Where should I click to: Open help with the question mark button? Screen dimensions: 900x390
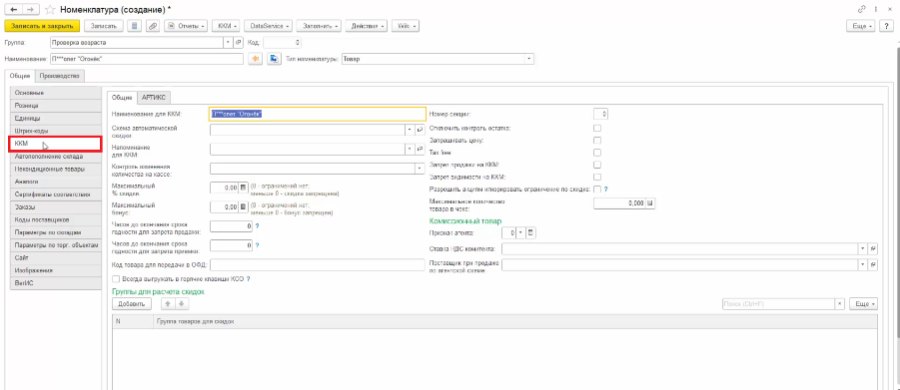pyautogui.click(x=887, y=26)
